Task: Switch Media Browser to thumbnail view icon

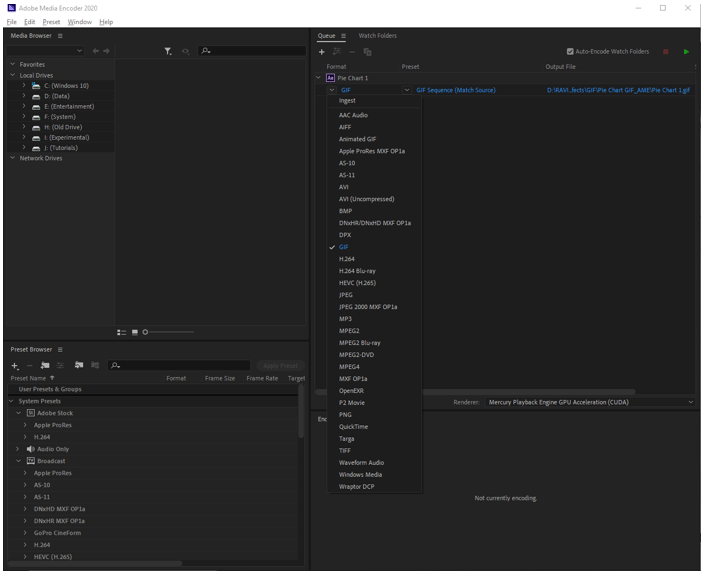Action: (135, 332)
